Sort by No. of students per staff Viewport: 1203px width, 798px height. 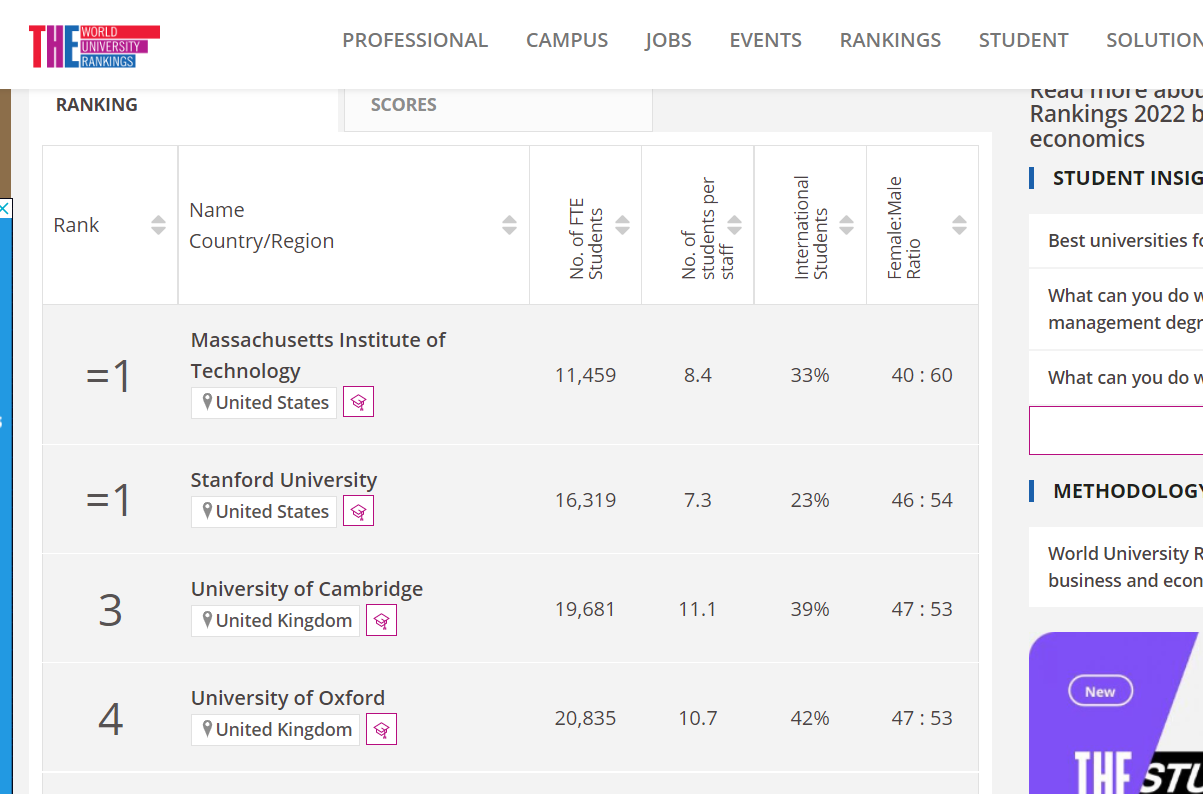point(734,225)
